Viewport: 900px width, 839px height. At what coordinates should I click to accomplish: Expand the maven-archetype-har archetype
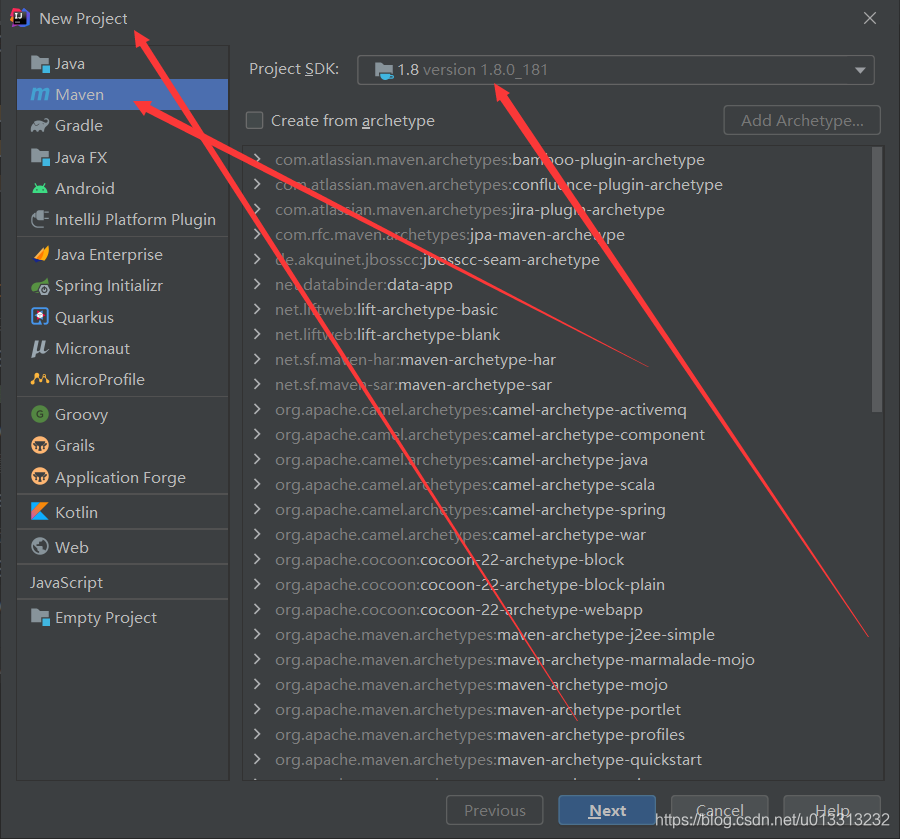pyautogui.click(x=257, y=359)
